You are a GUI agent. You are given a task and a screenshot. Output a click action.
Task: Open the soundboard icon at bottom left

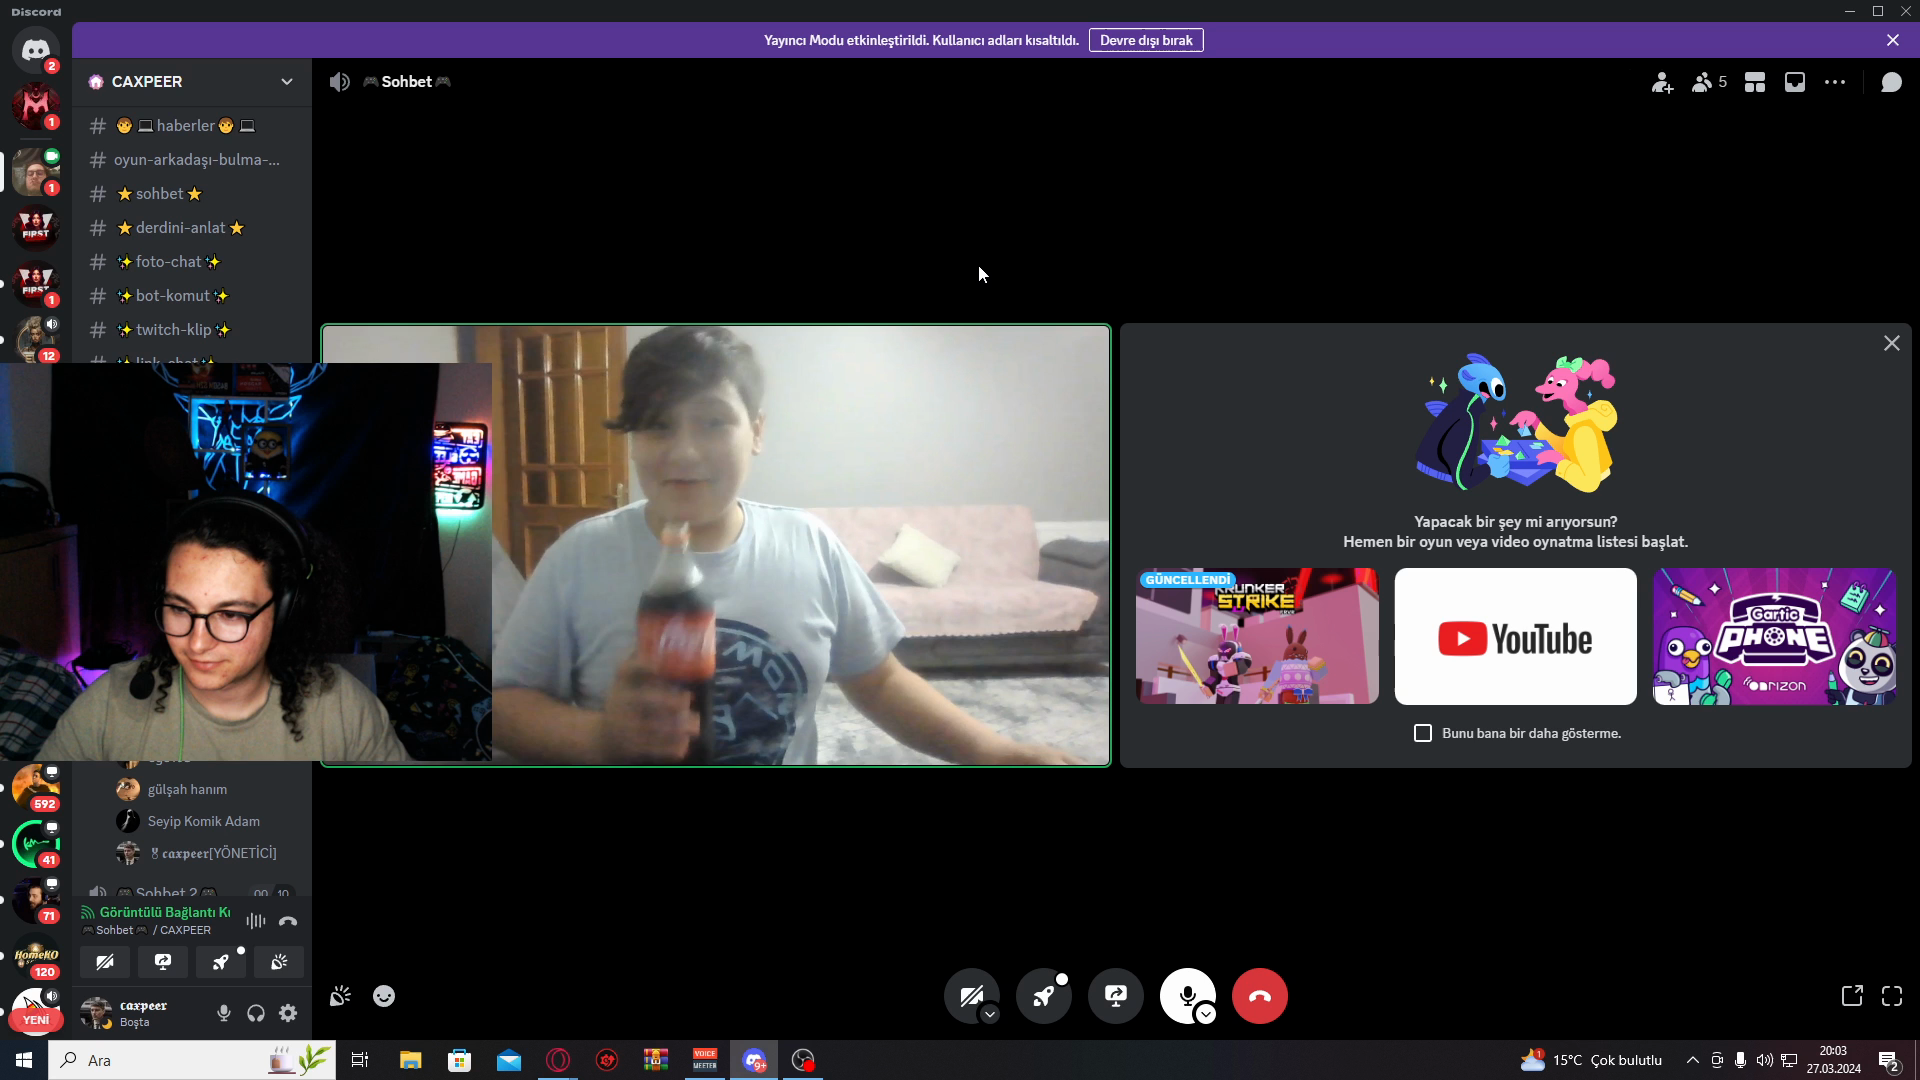pos(340,996)
